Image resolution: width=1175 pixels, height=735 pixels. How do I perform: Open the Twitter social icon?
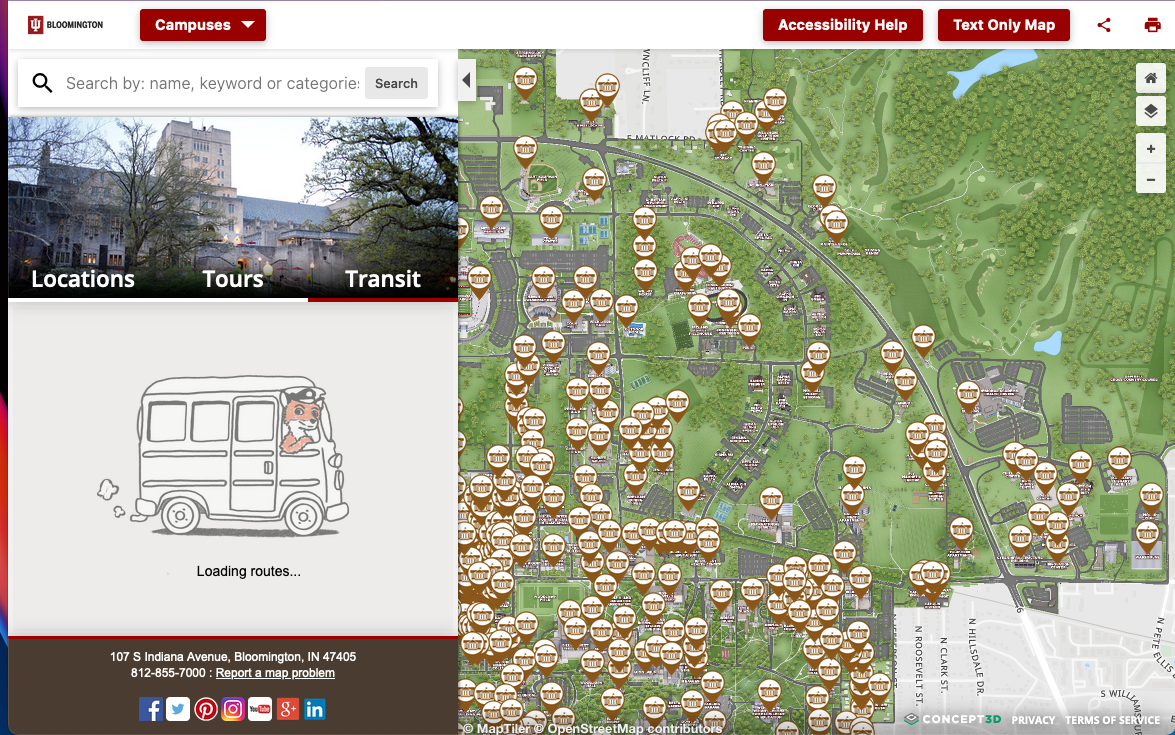click(178, 709)
